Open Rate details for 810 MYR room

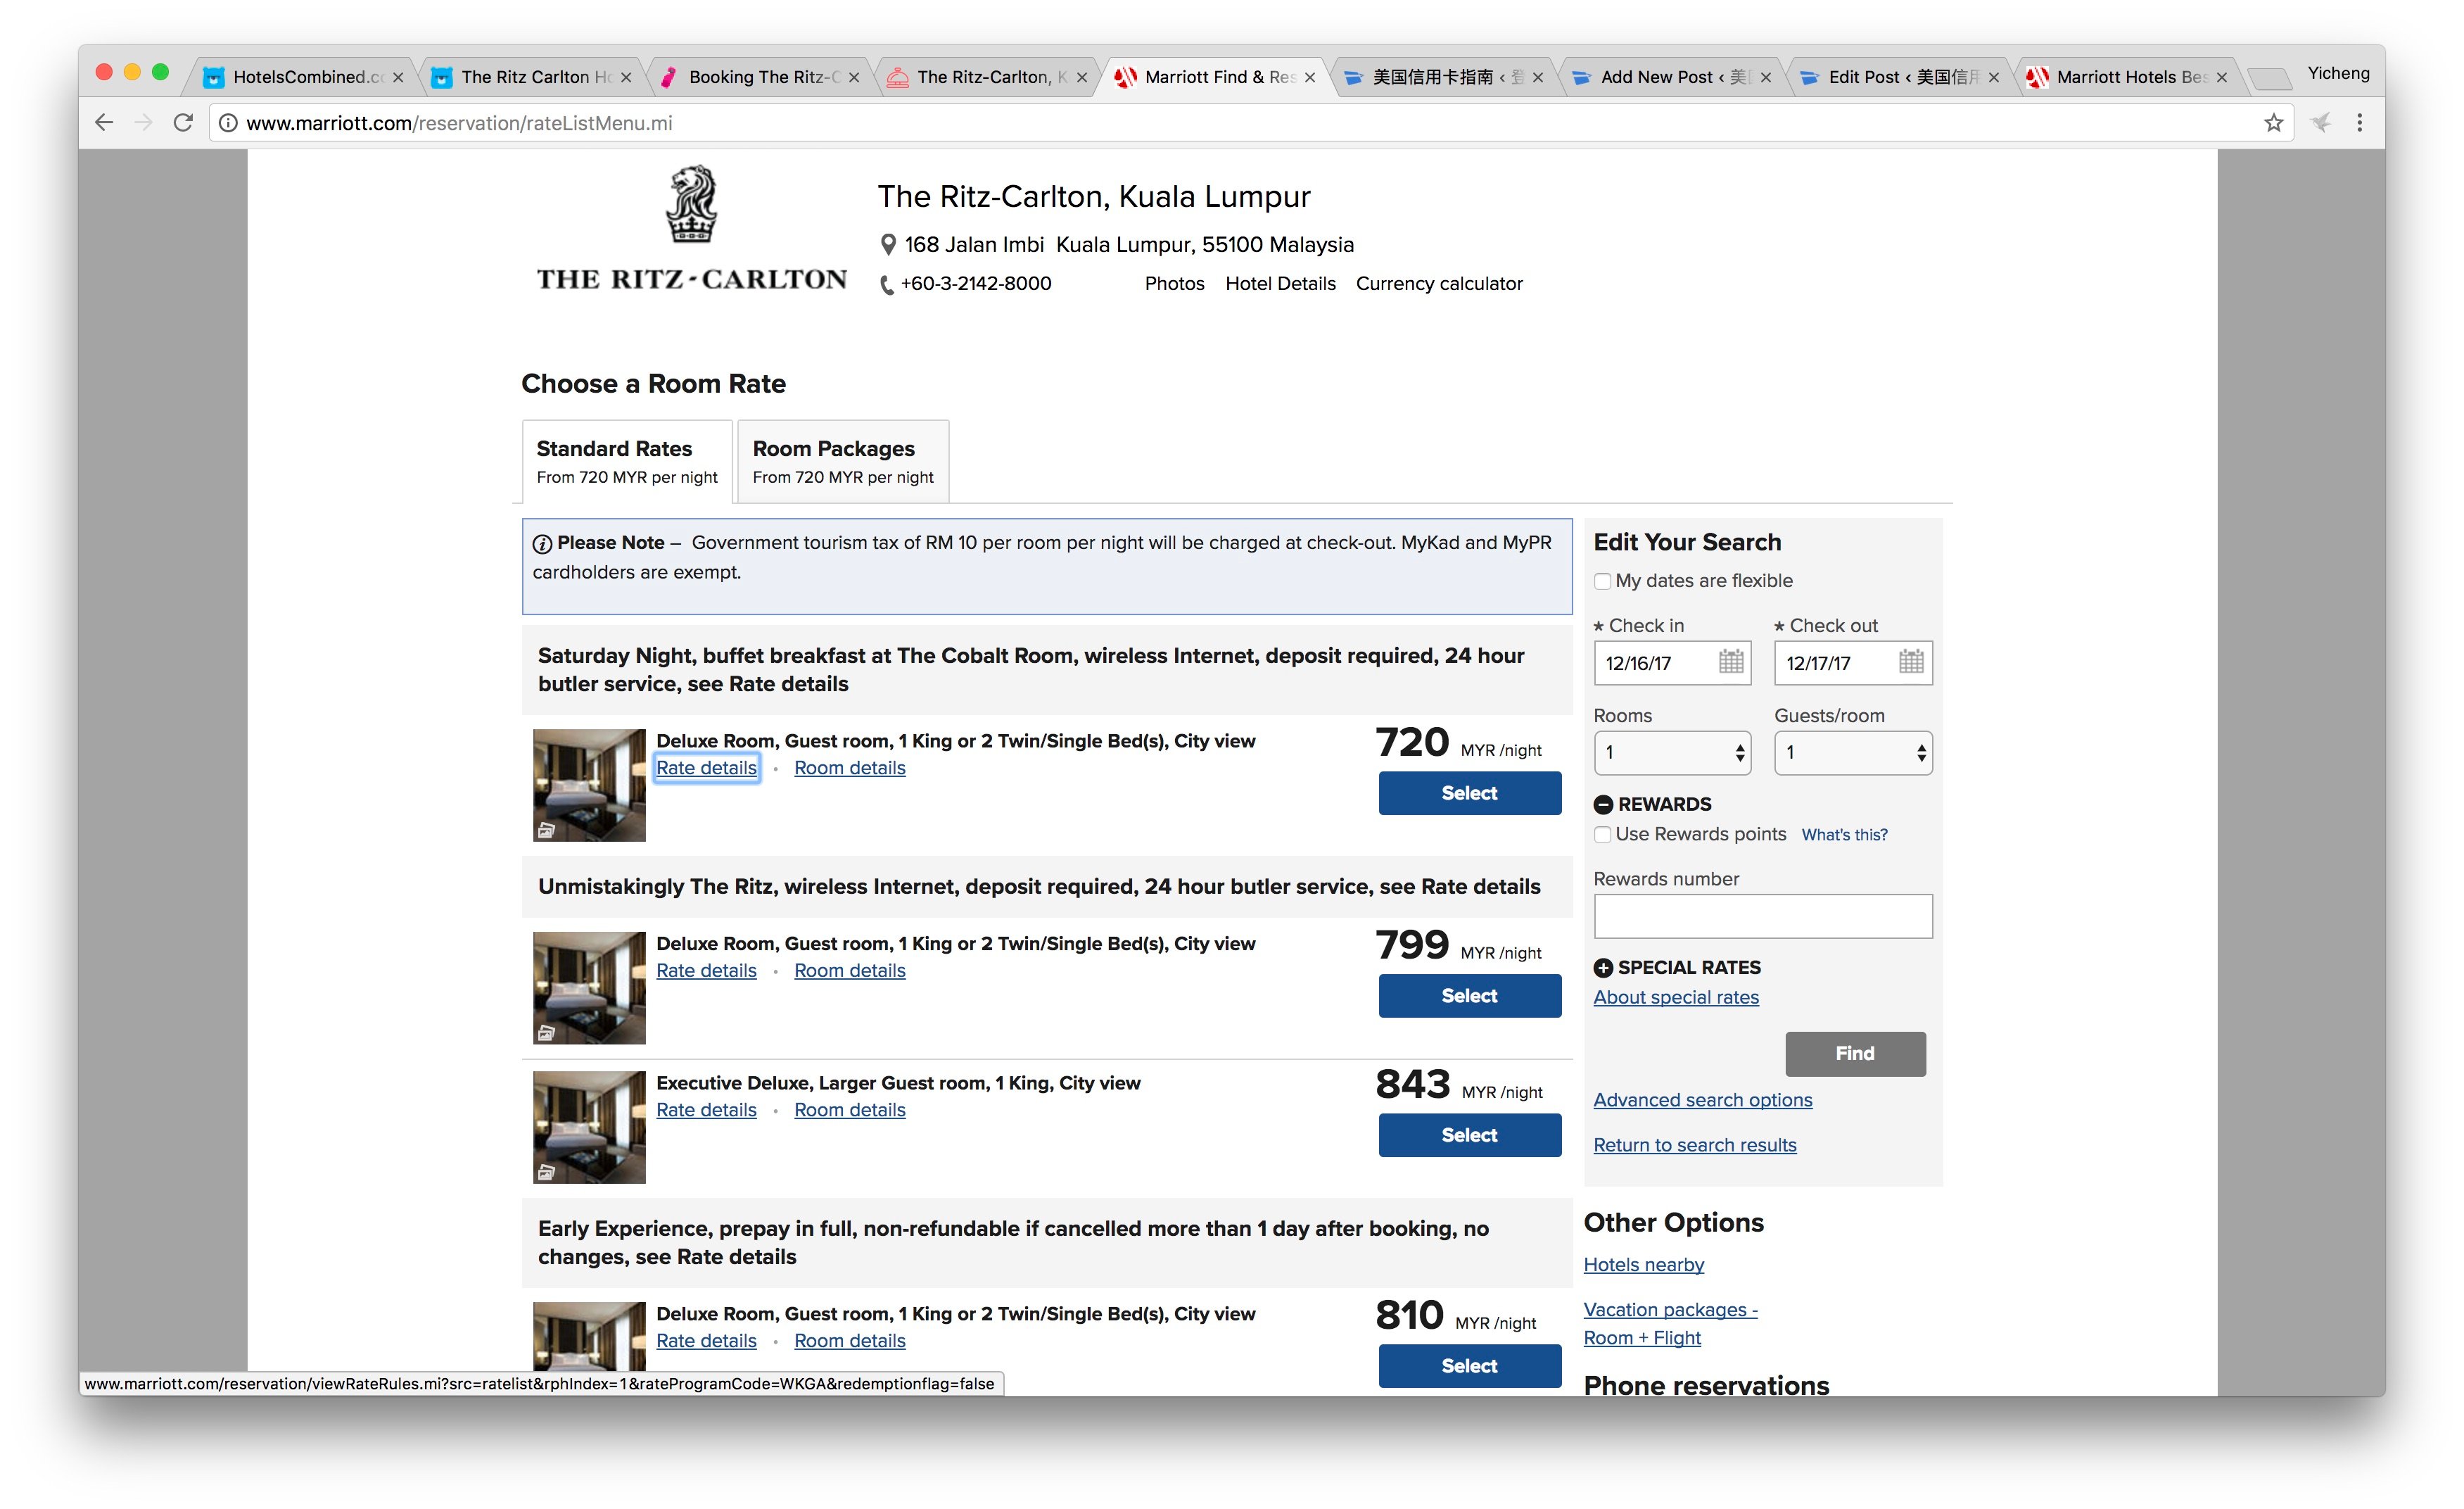(706, 1341)
